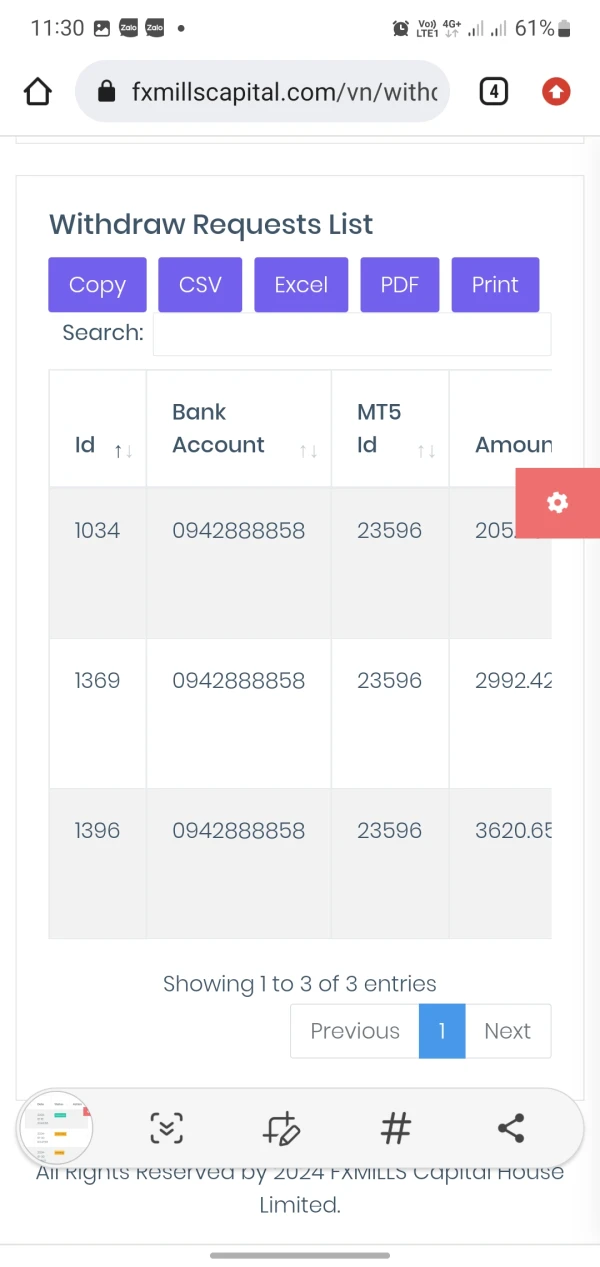
Task: Tap the crop and draw edit icon
Action: pos(281,1129)
